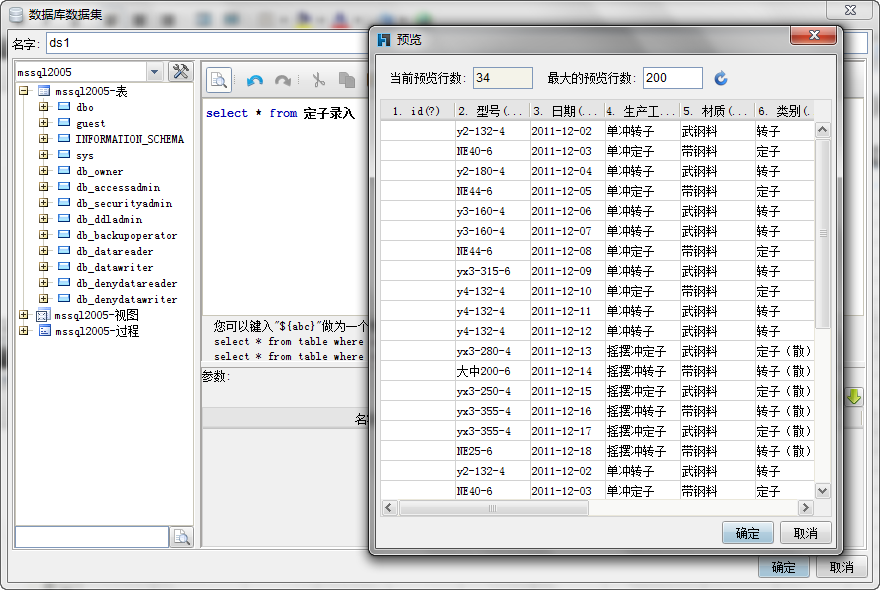The width and height of the screenshot is (880, 590).
Task: Click the date cell 2011-12-06
Action: click(567, 211)
